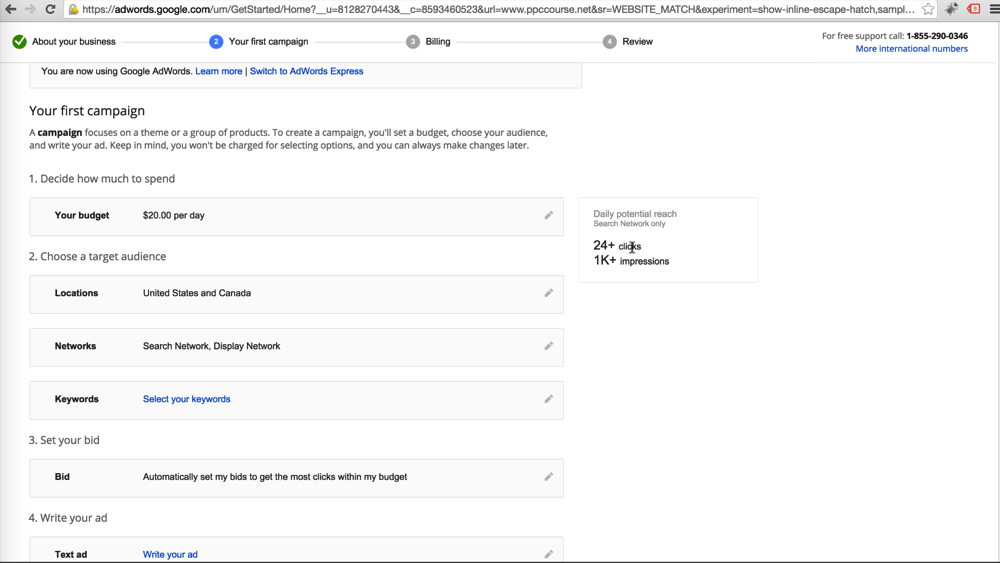
Task: Click the Bid label
Action: tap(62, 477)
